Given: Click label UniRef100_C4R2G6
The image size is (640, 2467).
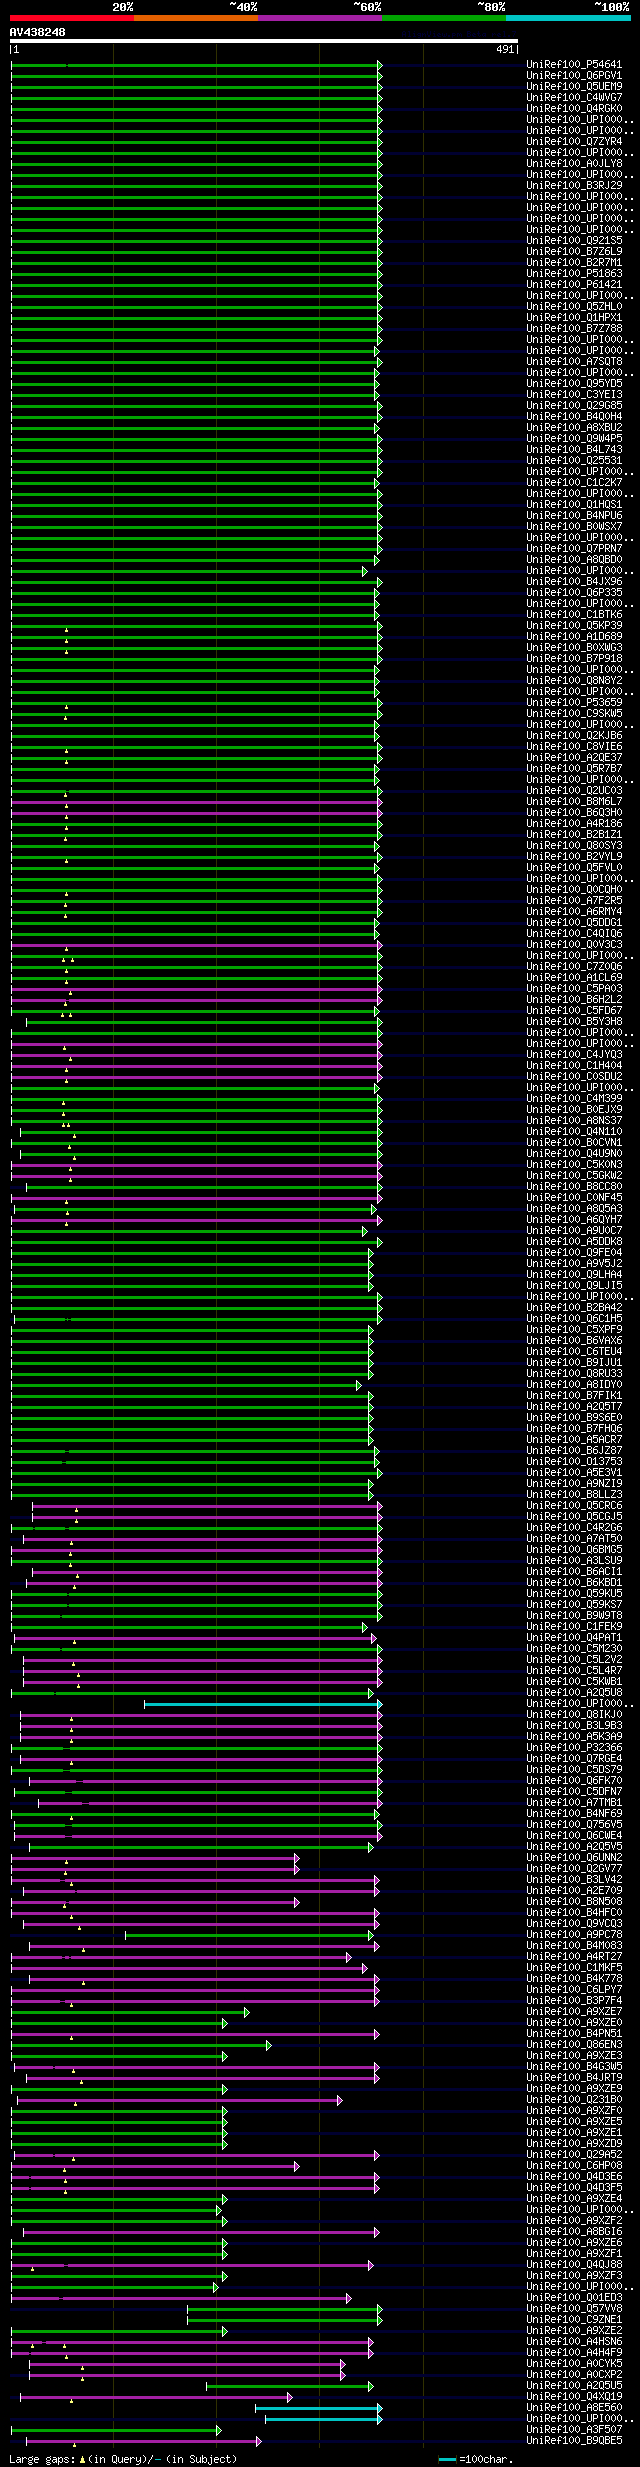Looking at the screenshot, I should coord(574,1527).
